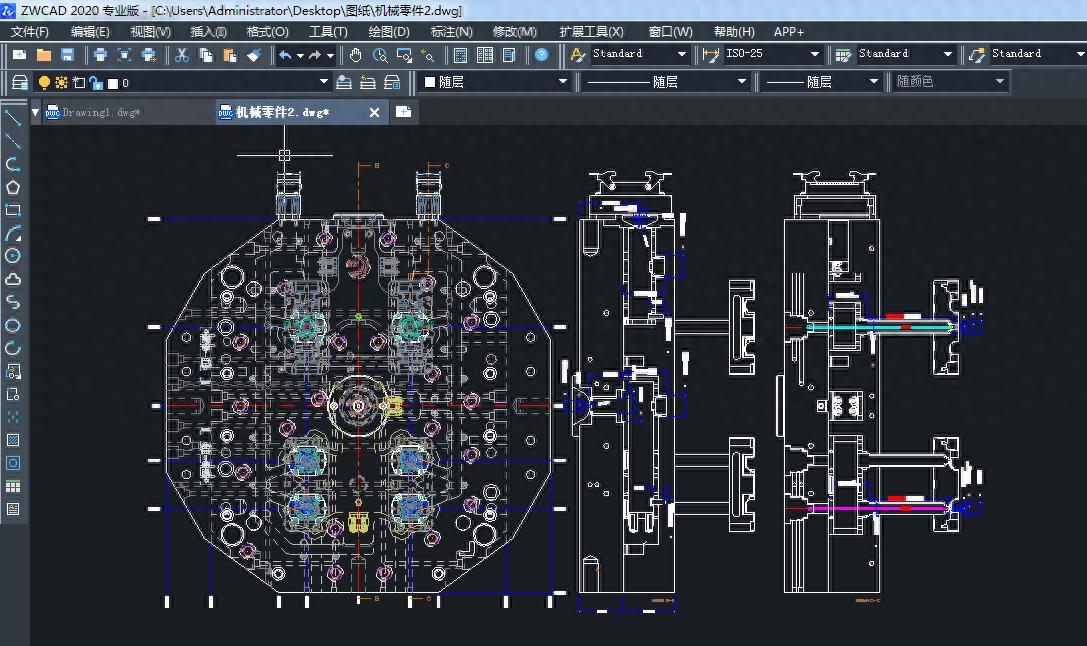Open the layer 0 dropdown list

pos(323,82)
